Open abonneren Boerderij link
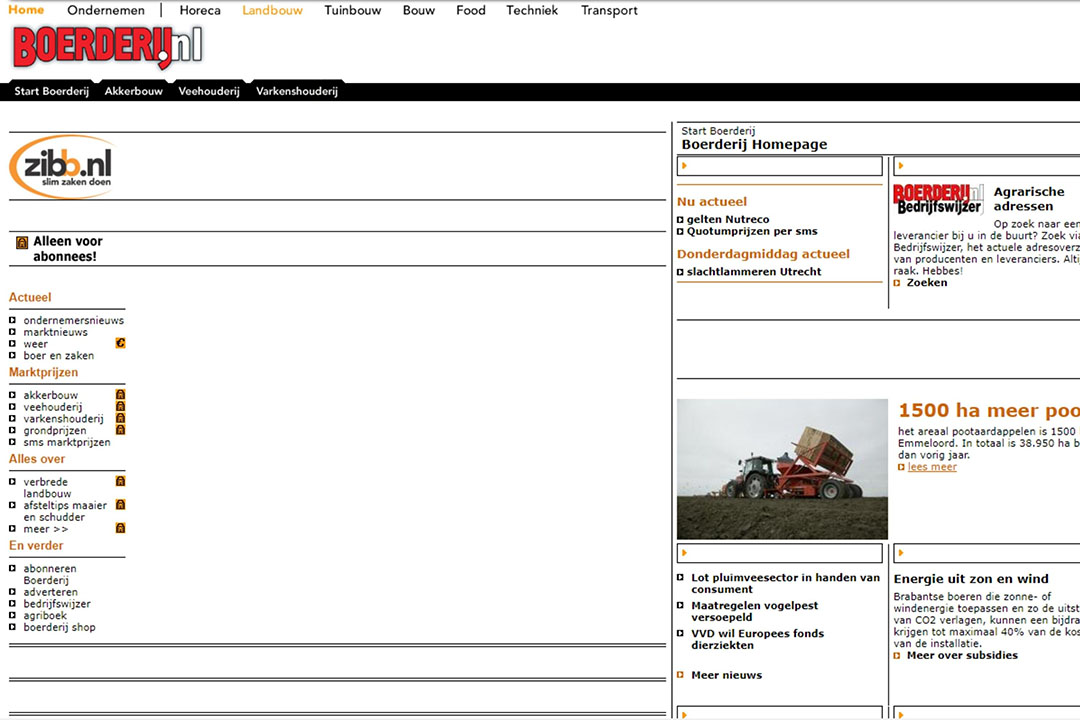 coord(50,575)
